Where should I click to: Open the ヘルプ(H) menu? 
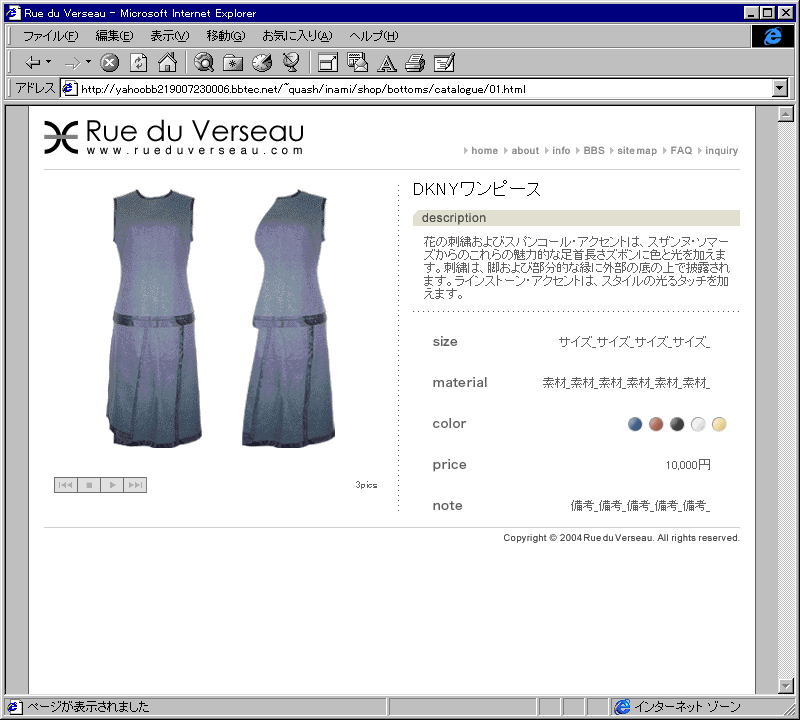click(373, 36)
